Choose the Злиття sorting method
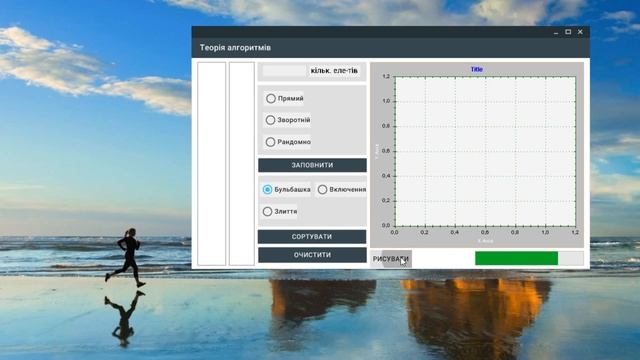 280,211
